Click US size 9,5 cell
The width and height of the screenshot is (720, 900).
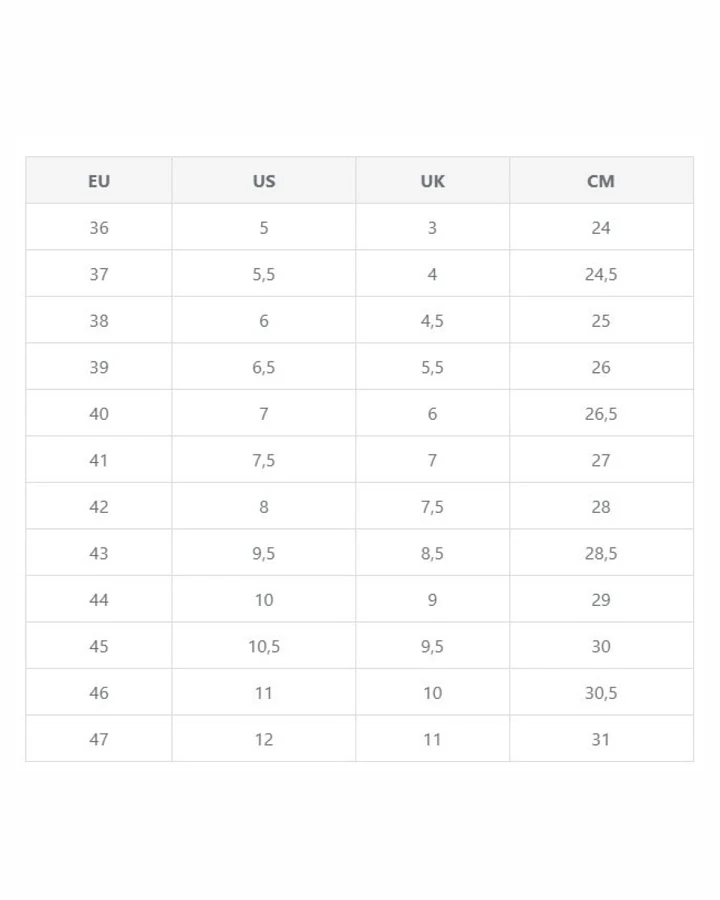(x=264, y=553)
